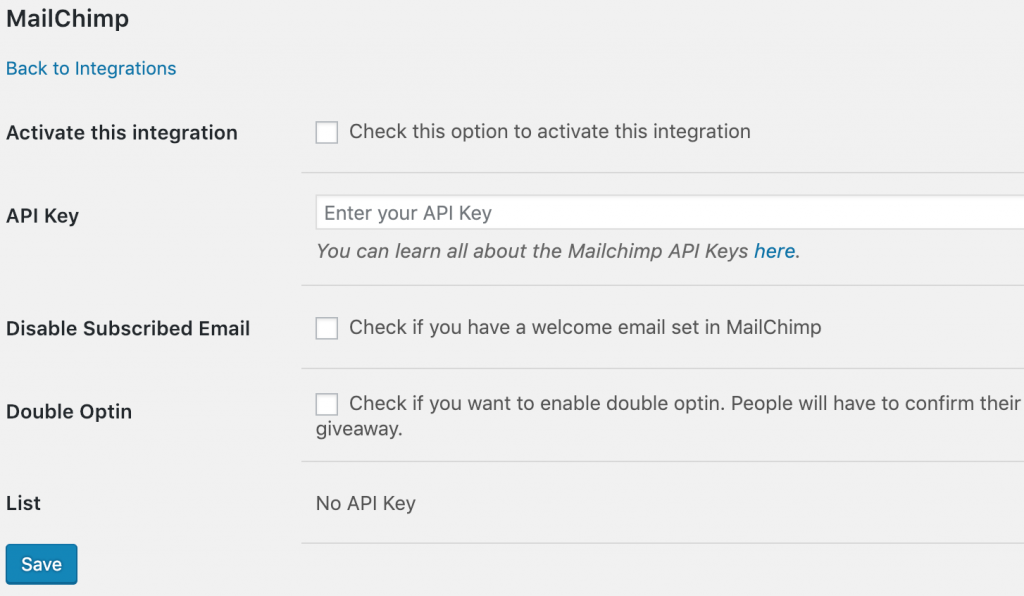Focus the Enter your API Key field
The width and height of the screenshot is (1024, 596).
[x=669, y=213]
